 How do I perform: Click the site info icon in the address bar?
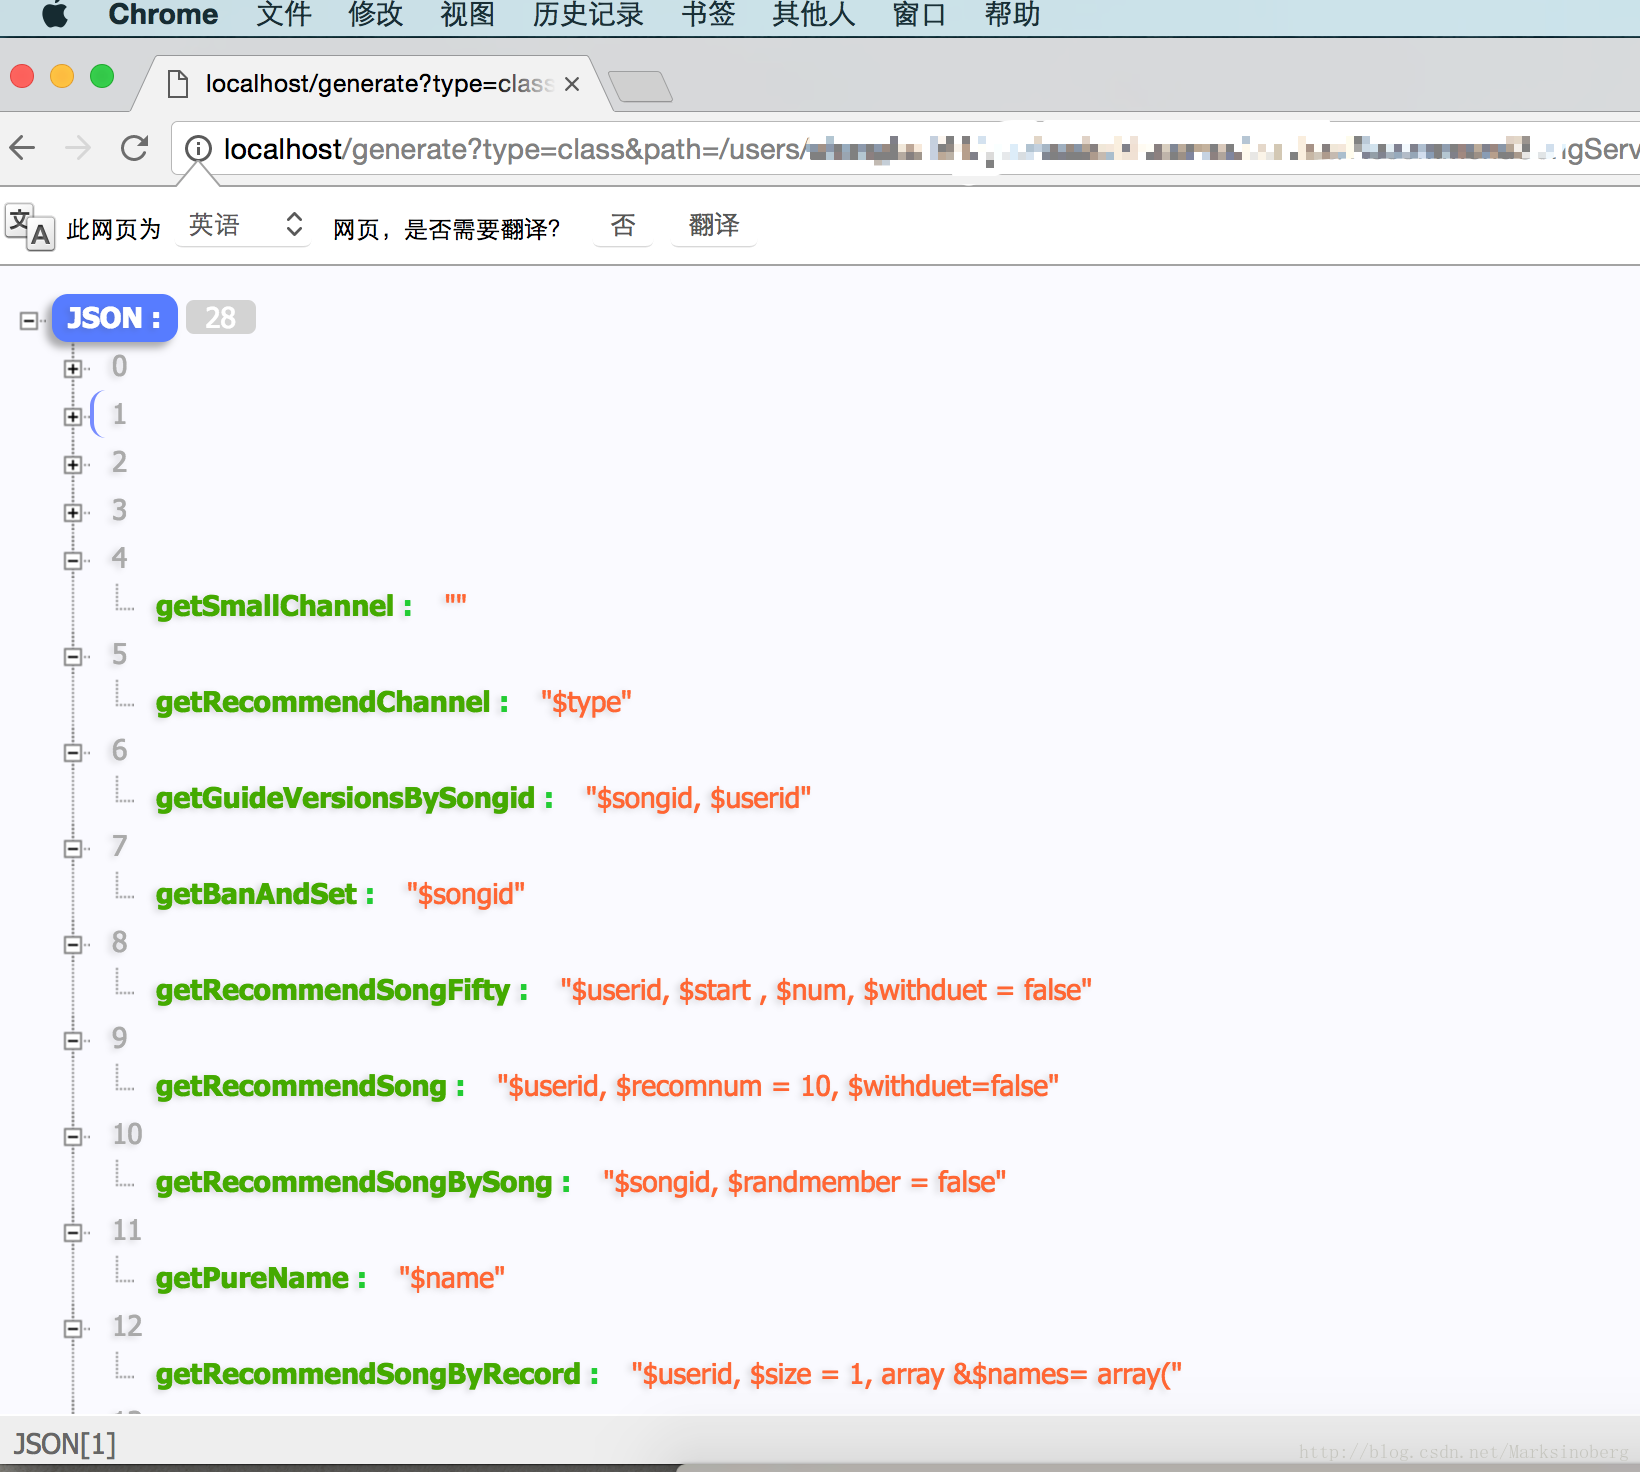tap(199, 149)
